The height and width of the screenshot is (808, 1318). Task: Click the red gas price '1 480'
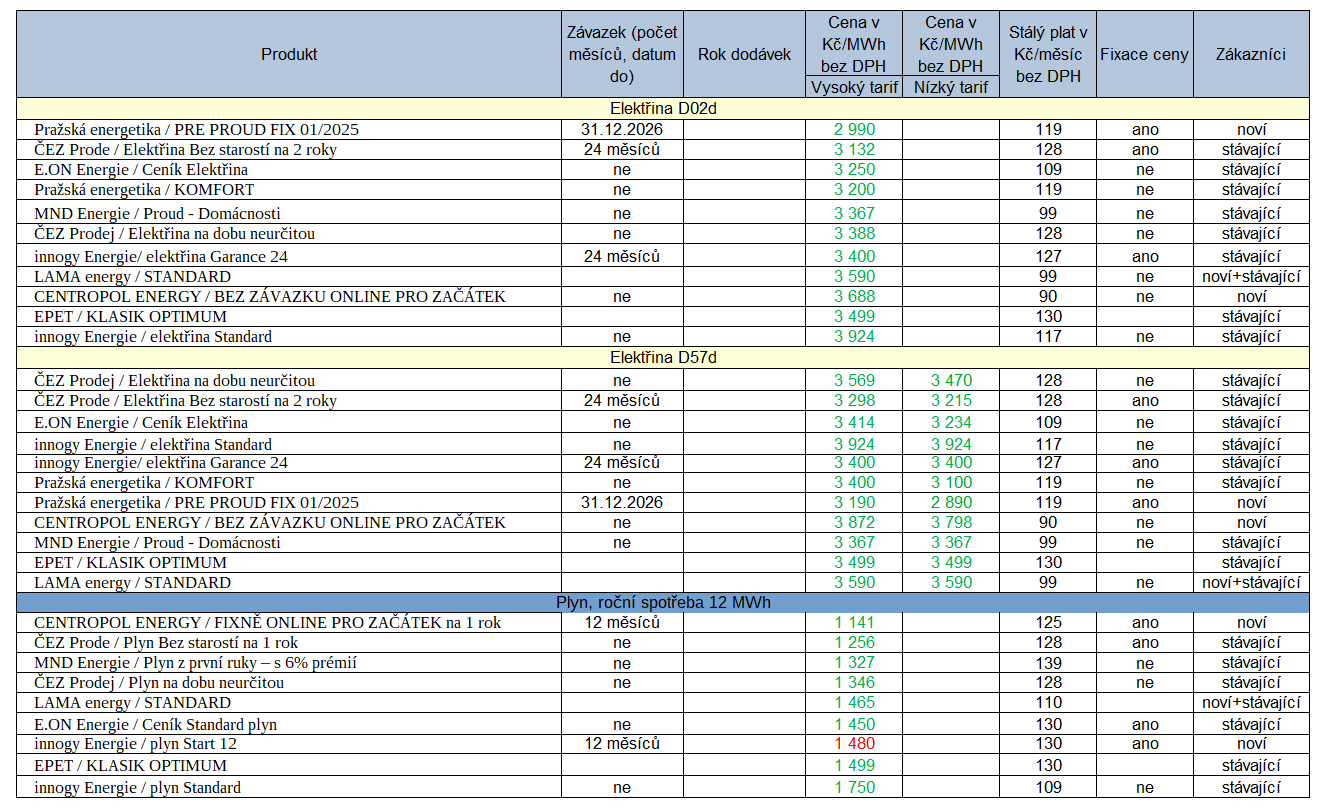pyautogui.click(x=854, y=744)
